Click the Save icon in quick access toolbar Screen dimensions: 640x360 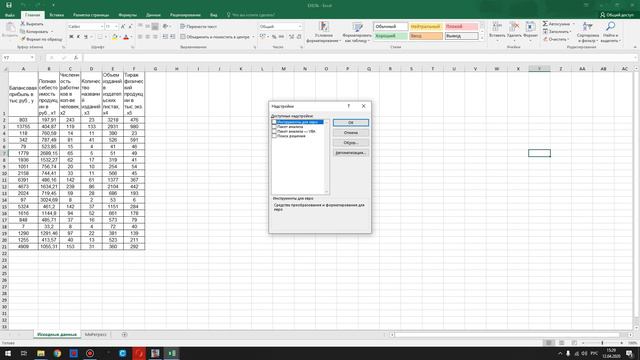[9, 5]
